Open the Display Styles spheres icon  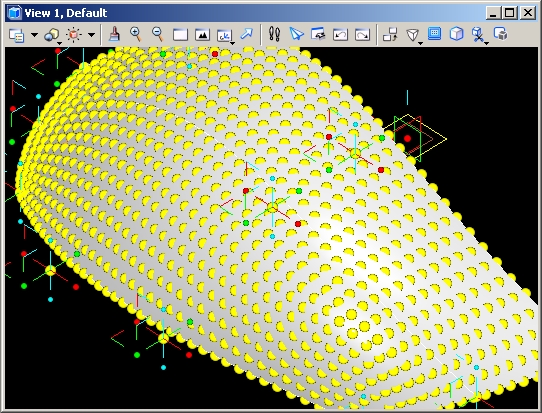(52, 35)
